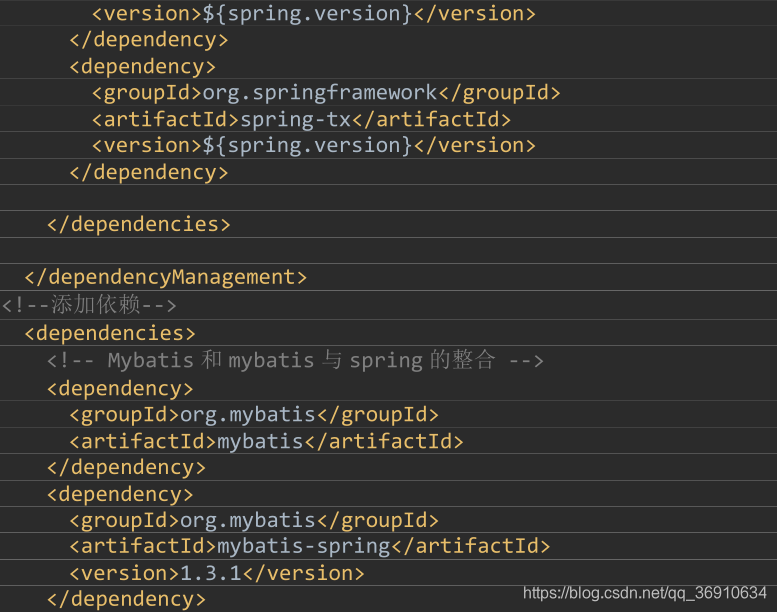Click the opening dependency tag above mybatis-spring groupId
This screenshot has height=612, width=777.
pos(120,494)
